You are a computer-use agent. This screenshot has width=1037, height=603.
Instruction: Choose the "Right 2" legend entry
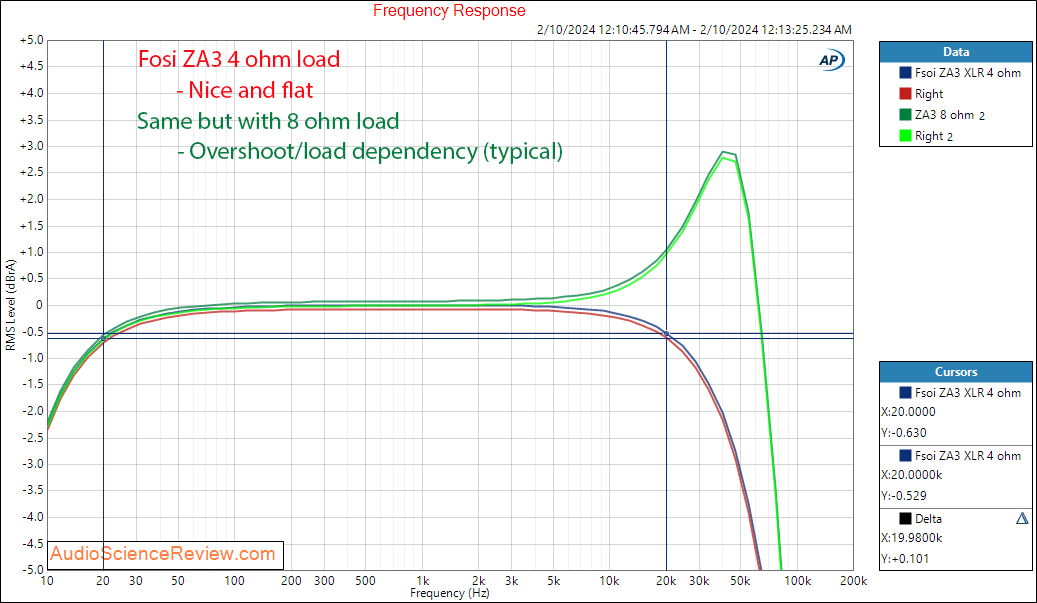pyautogui.click(x=934, y=136)
